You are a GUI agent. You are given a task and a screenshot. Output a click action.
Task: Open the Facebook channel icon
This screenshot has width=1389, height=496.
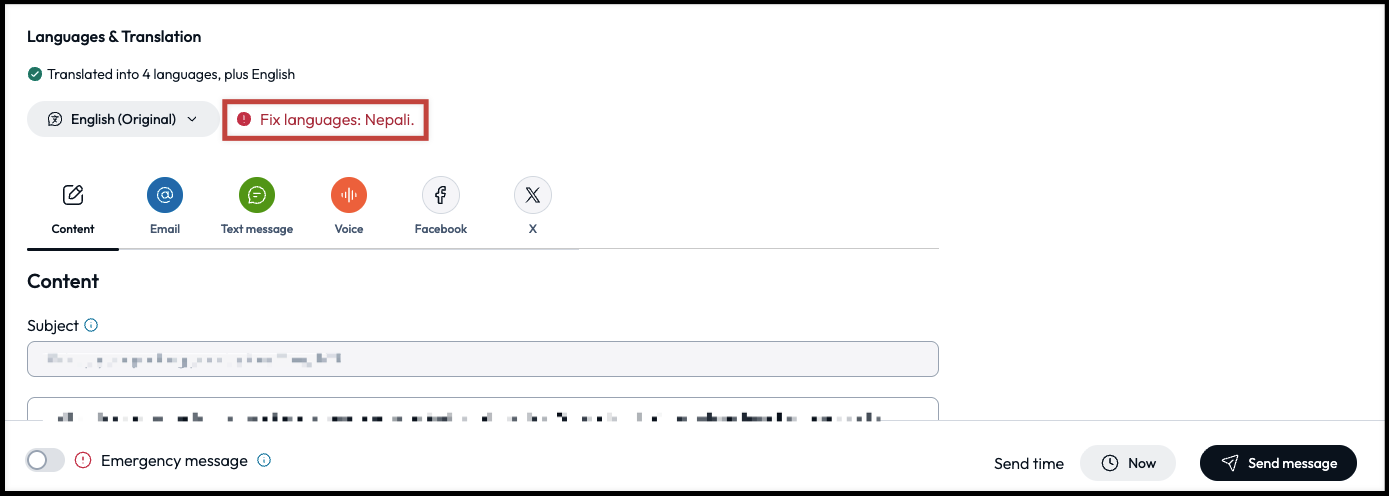[441, 195]
